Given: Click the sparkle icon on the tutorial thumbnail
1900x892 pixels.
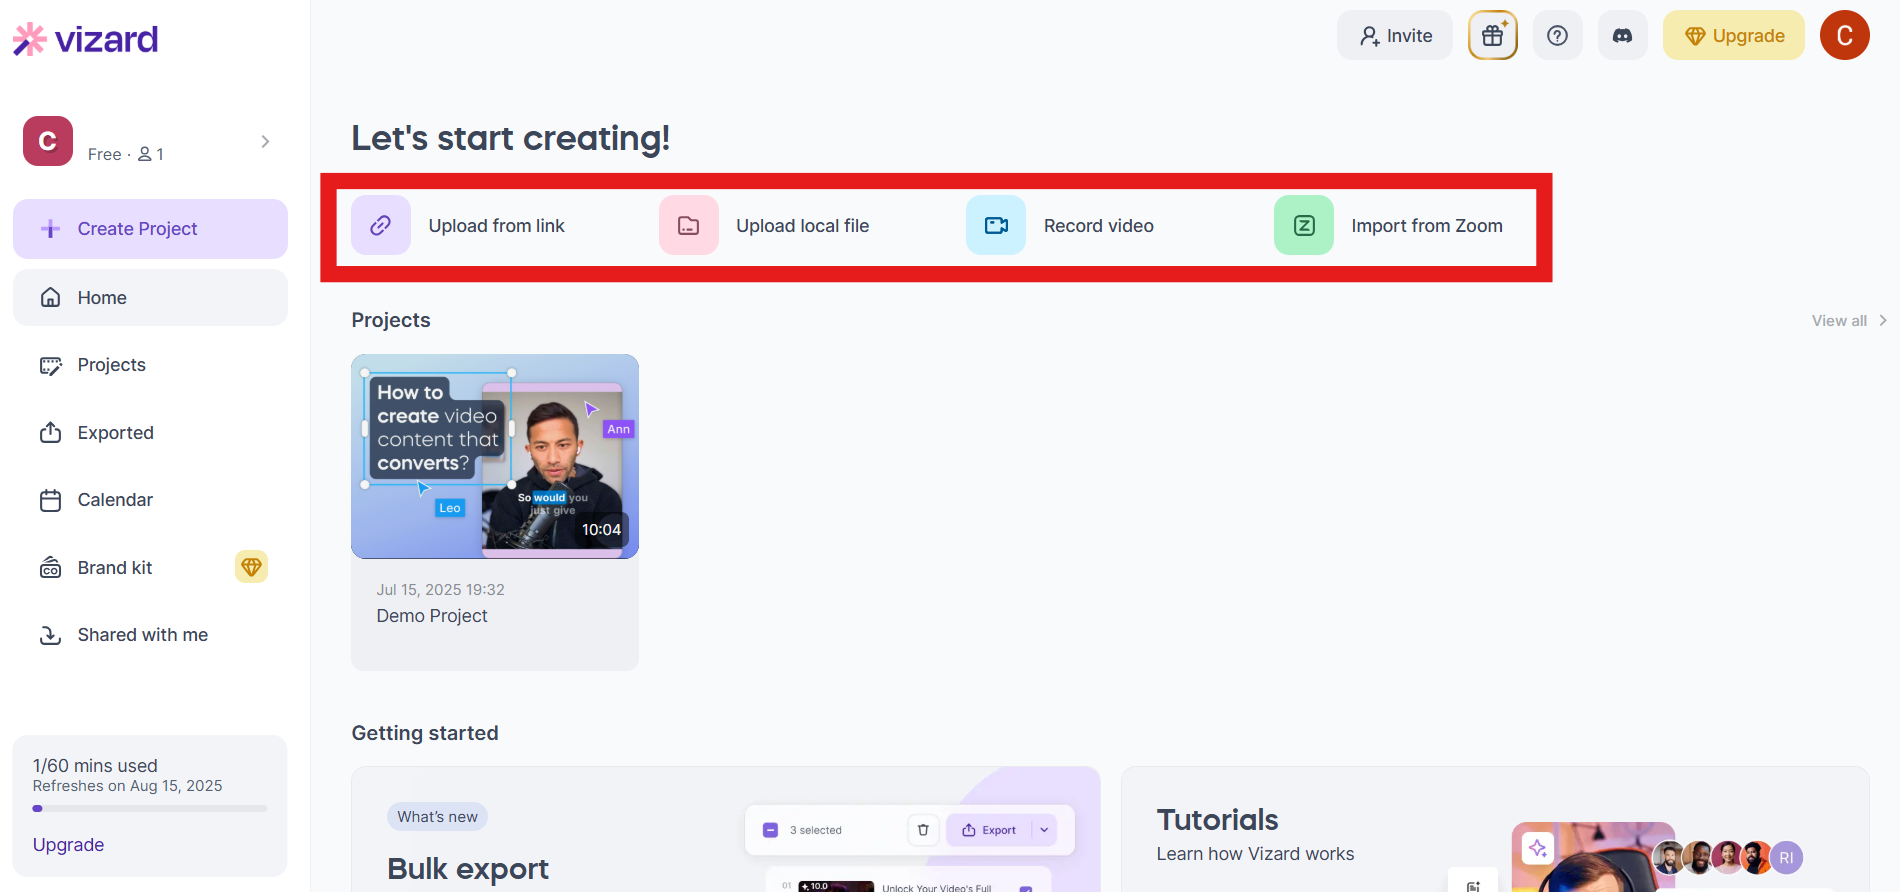Looking at the screenshot, I should (1538, 849).
